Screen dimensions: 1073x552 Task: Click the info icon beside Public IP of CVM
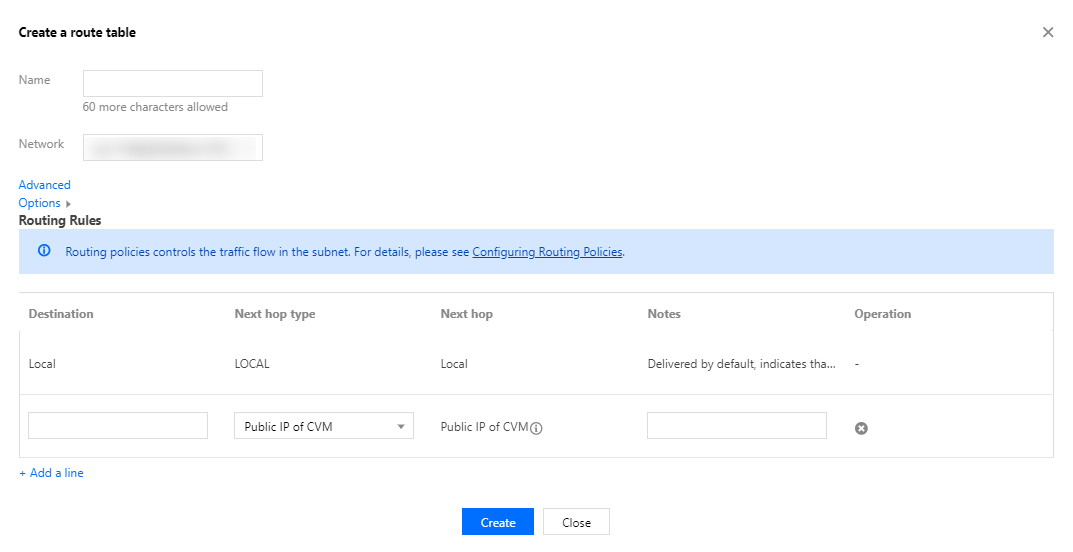pyautogui.click(x=537, y=428)
